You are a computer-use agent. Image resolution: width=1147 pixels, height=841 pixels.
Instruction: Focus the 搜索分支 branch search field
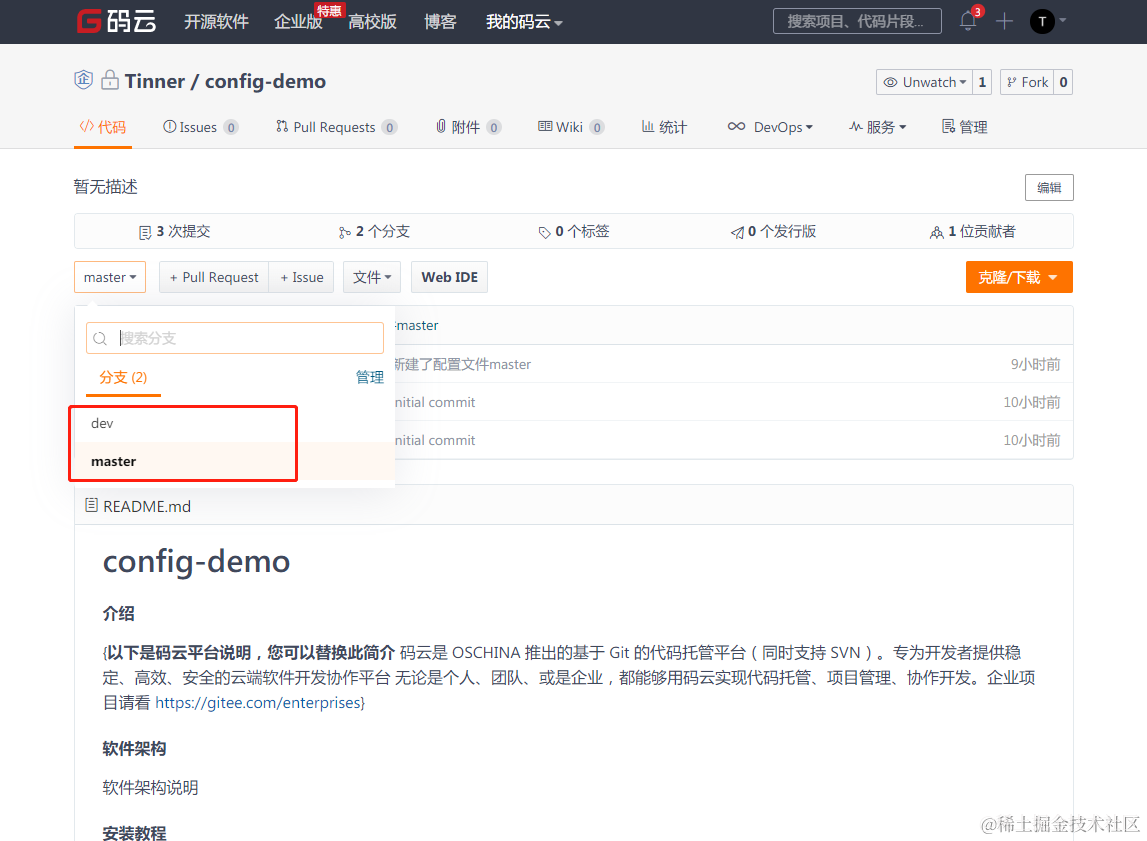point(235,338)
